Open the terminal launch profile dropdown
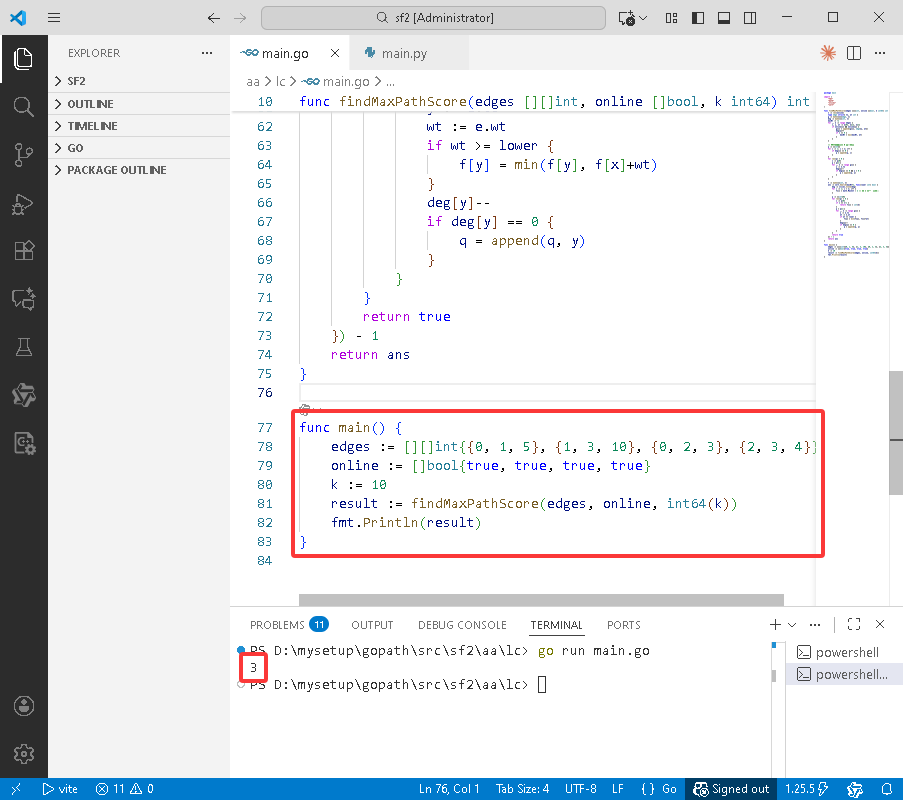This screenshot has width=903, height=800. (x=792, y=624)
